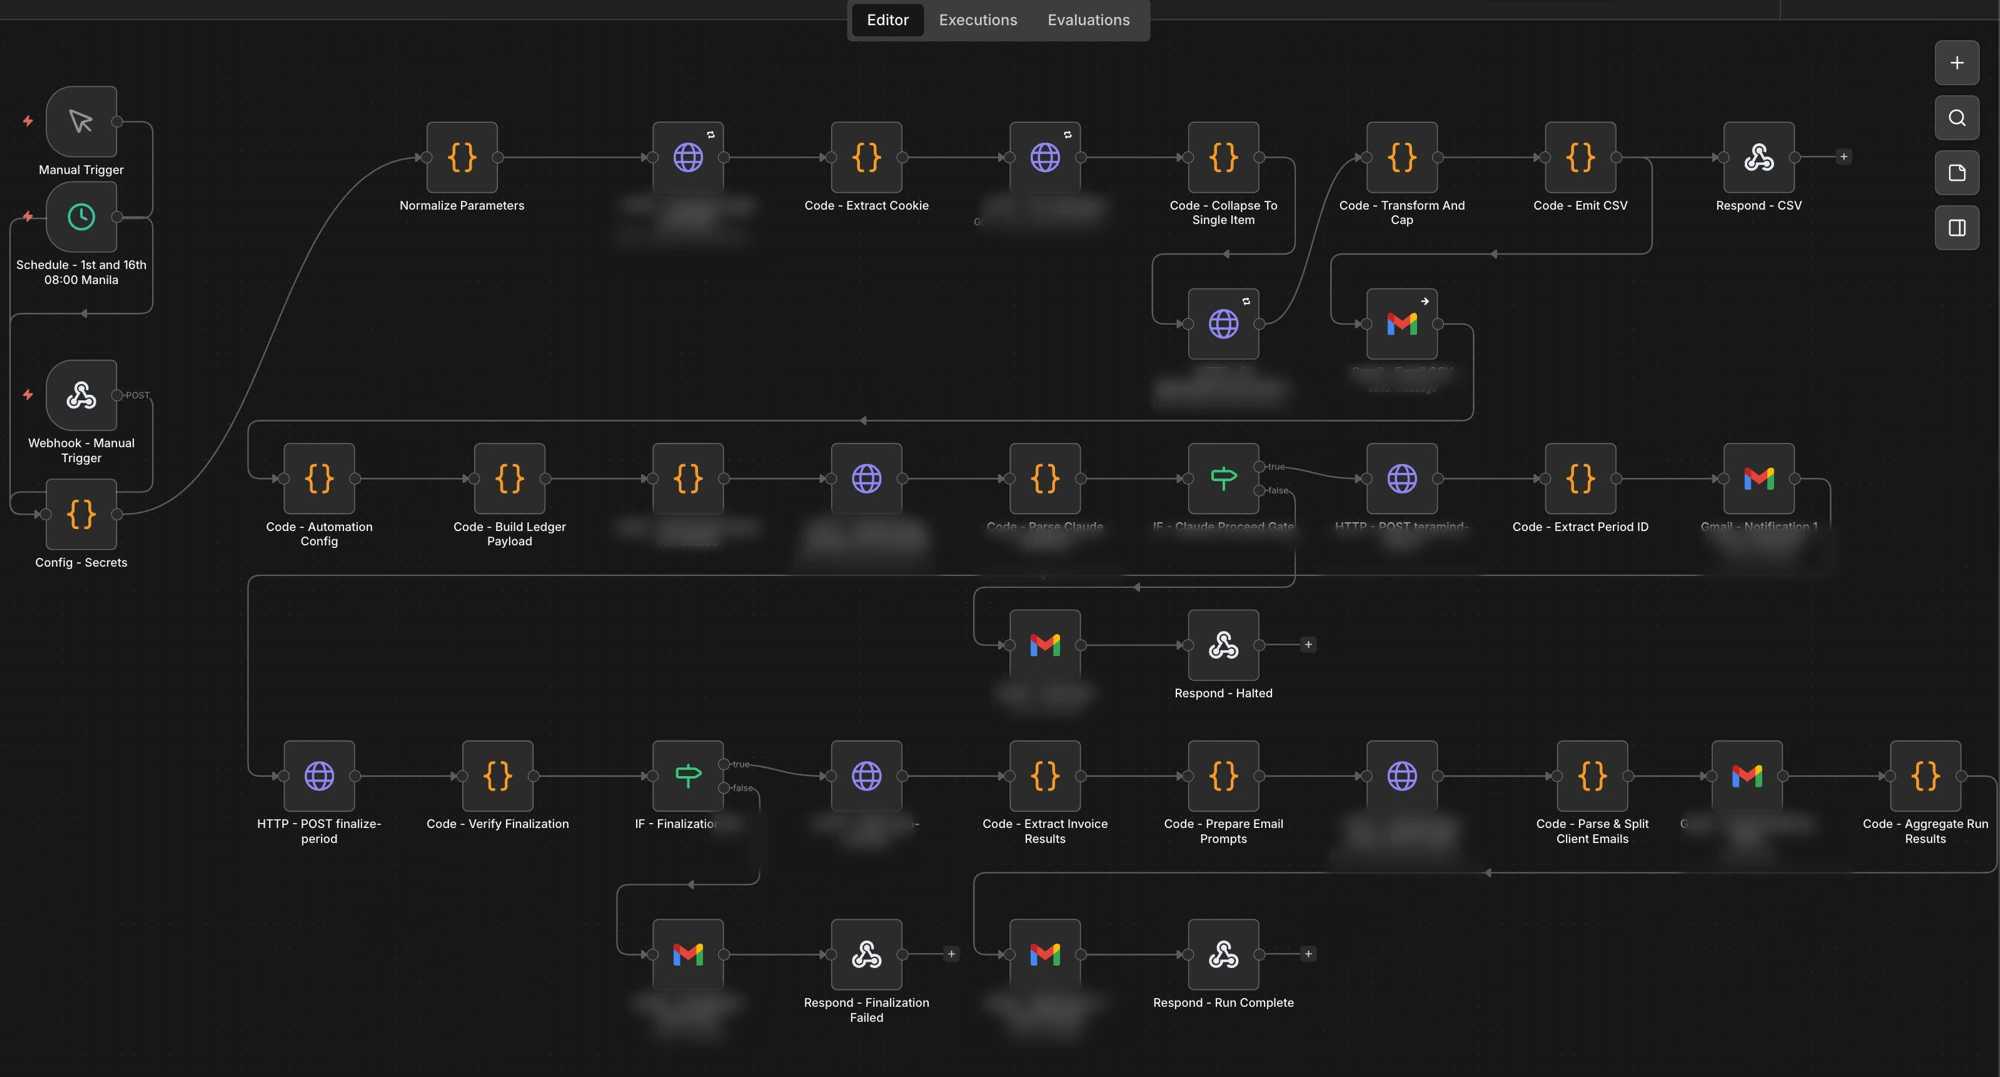Click true output of Claude Proceed Gate
The width and height of the screenshot is (2000, 1077).
(x=1260, y=467)
